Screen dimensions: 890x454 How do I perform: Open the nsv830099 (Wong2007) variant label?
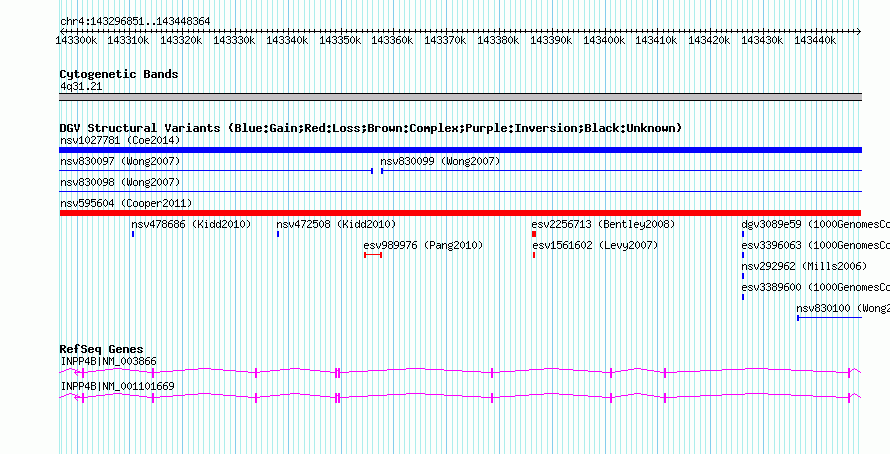click(x=440, y=162)
